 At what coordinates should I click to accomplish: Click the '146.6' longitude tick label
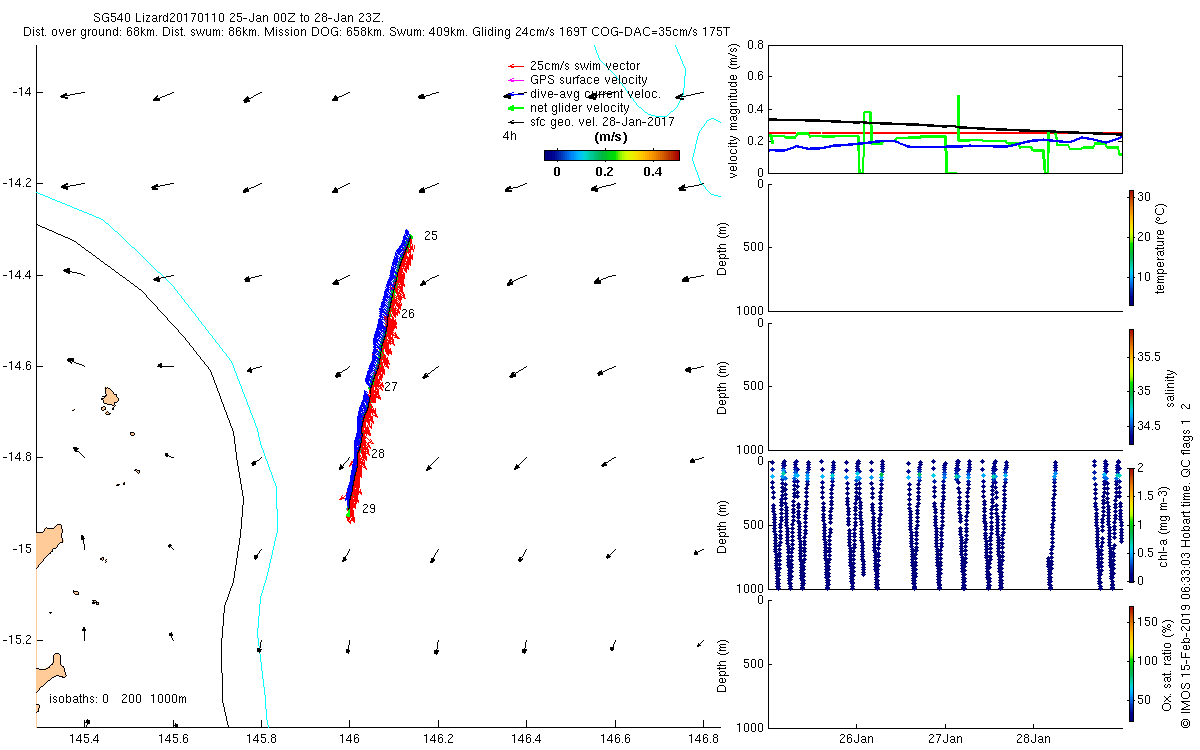614,740
